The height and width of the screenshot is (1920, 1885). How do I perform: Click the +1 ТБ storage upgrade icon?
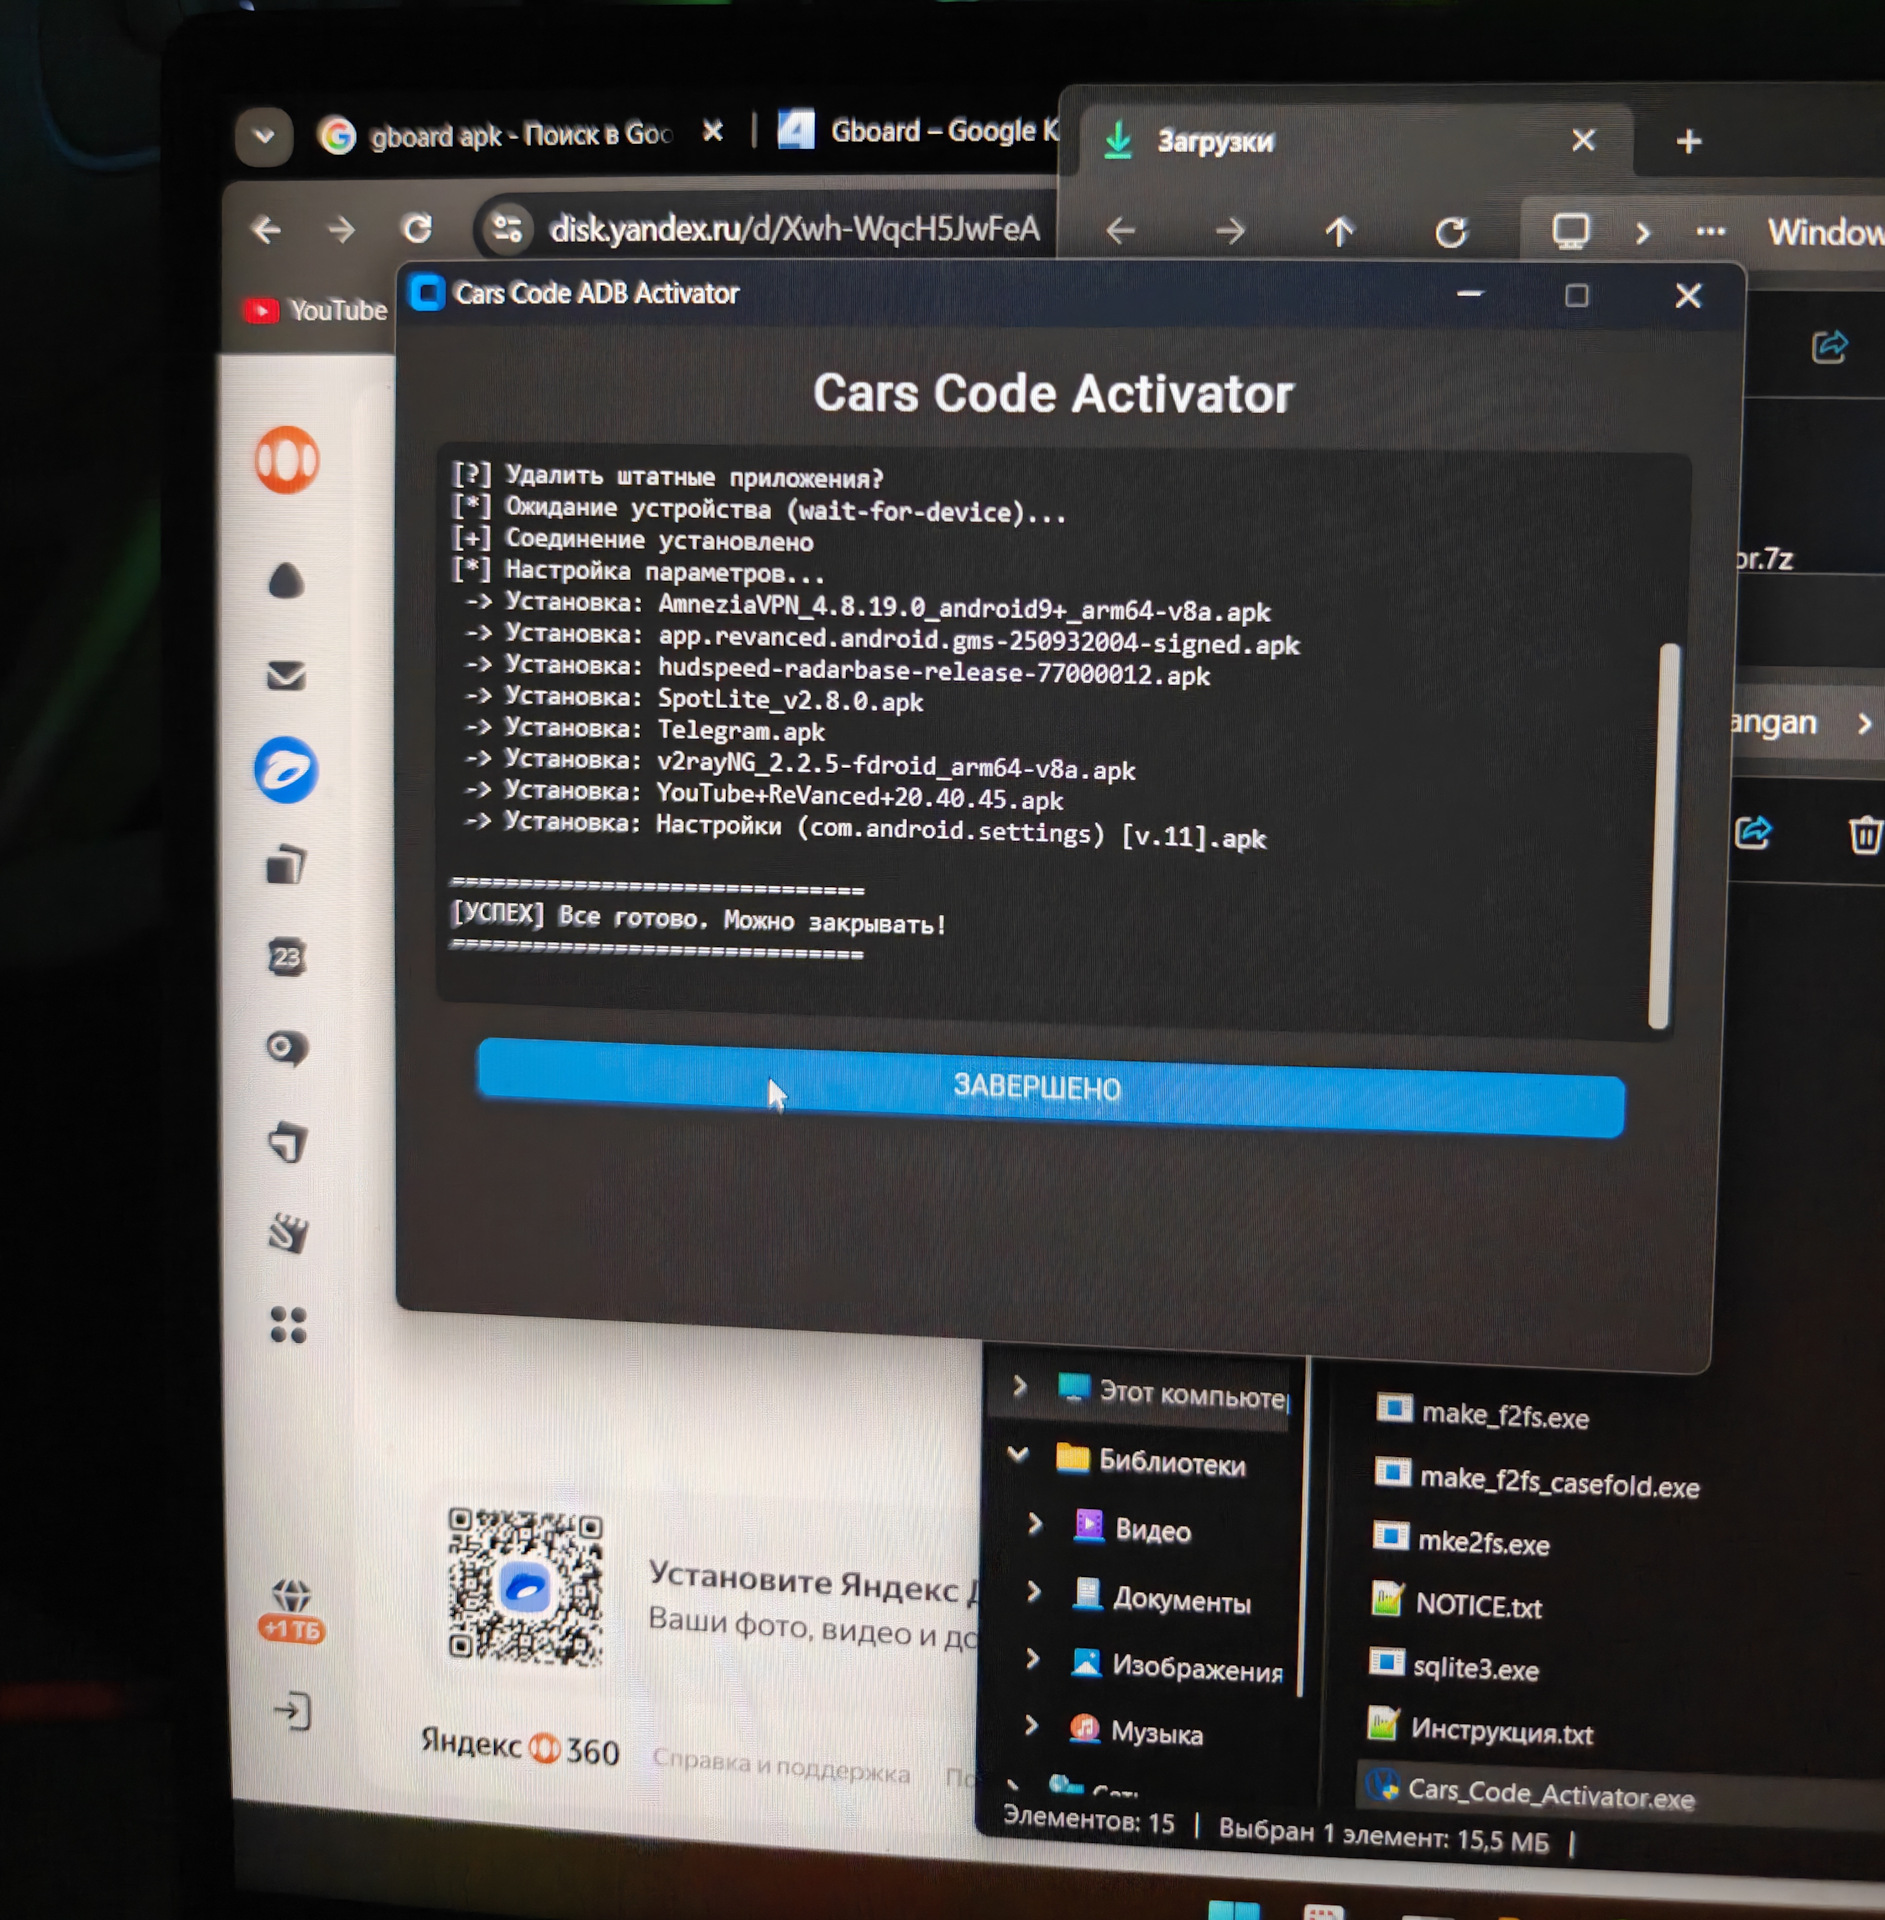coord(292,1611)
